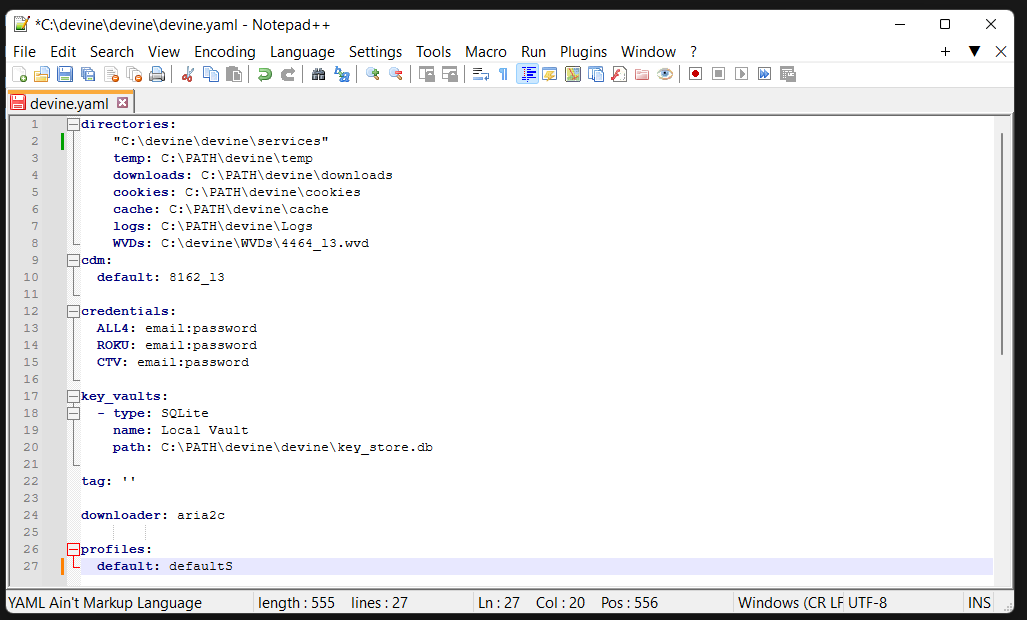This screenshot has height=620, width=1027.
Task: Click the Zoom Out magnifier icon
Action: pos(396,74)
